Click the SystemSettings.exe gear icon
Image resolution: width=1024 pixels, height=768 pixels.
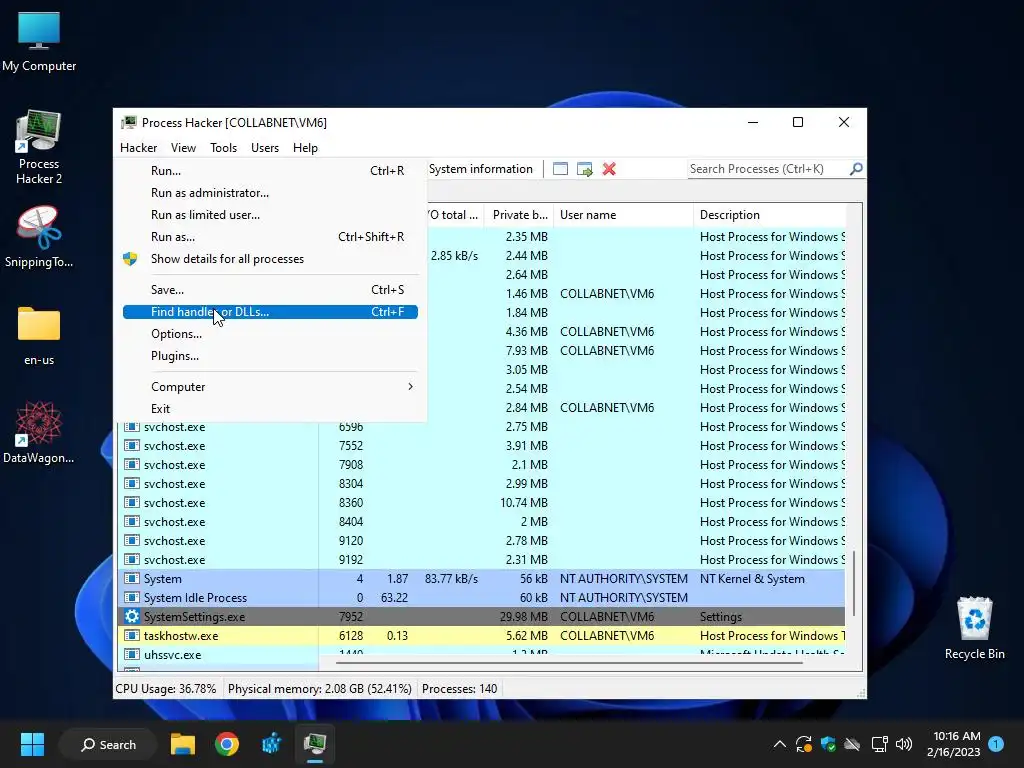click(x=132, y=616)
